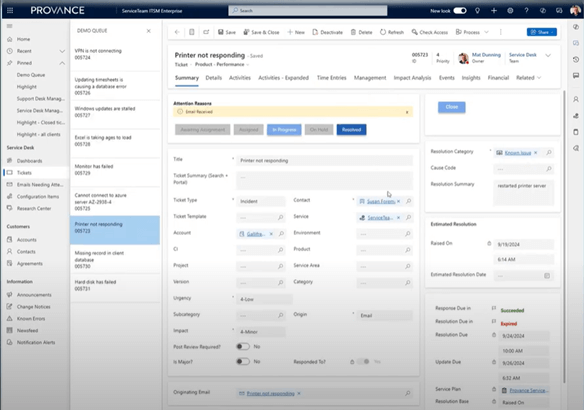584x410 pixels.
Task: Open the Related tab dropdown
Action: click(x=529, y=78)
